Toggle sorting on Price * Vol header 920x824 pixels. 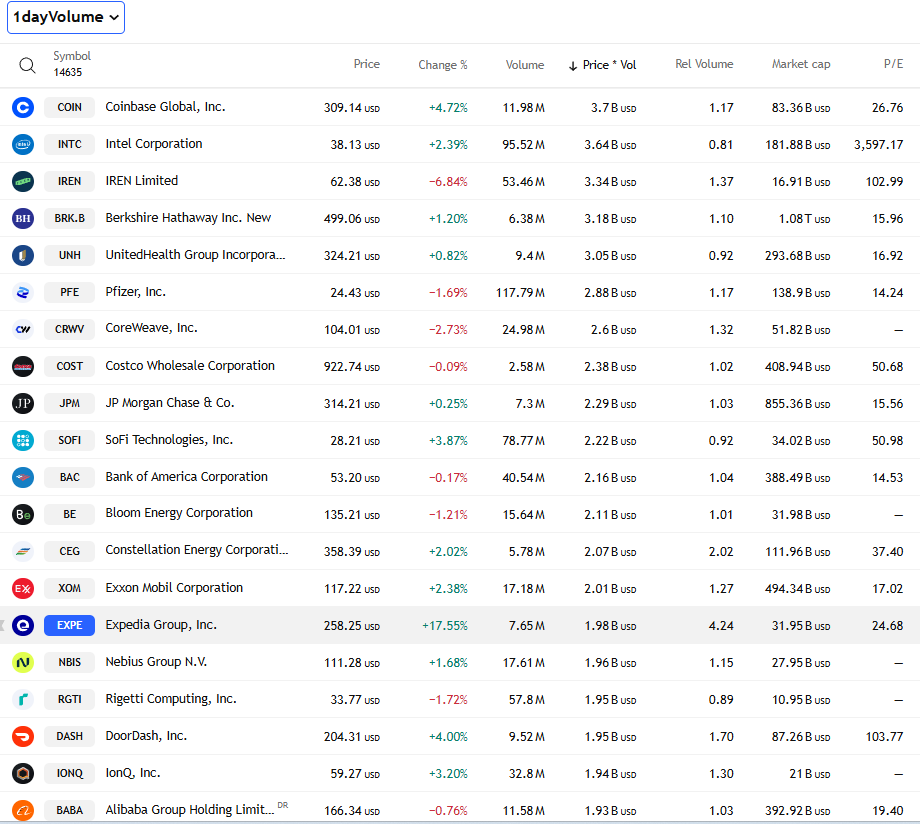point(603,65)
